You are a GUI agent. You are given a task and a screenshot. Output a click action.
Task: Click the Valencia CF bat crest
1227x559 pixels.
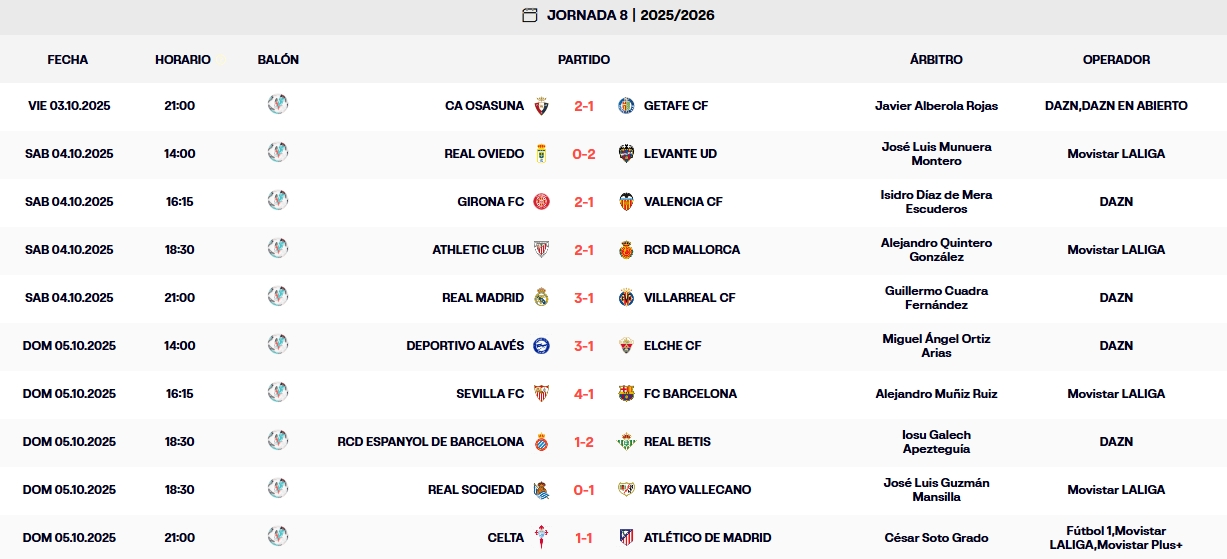(627, 202)
